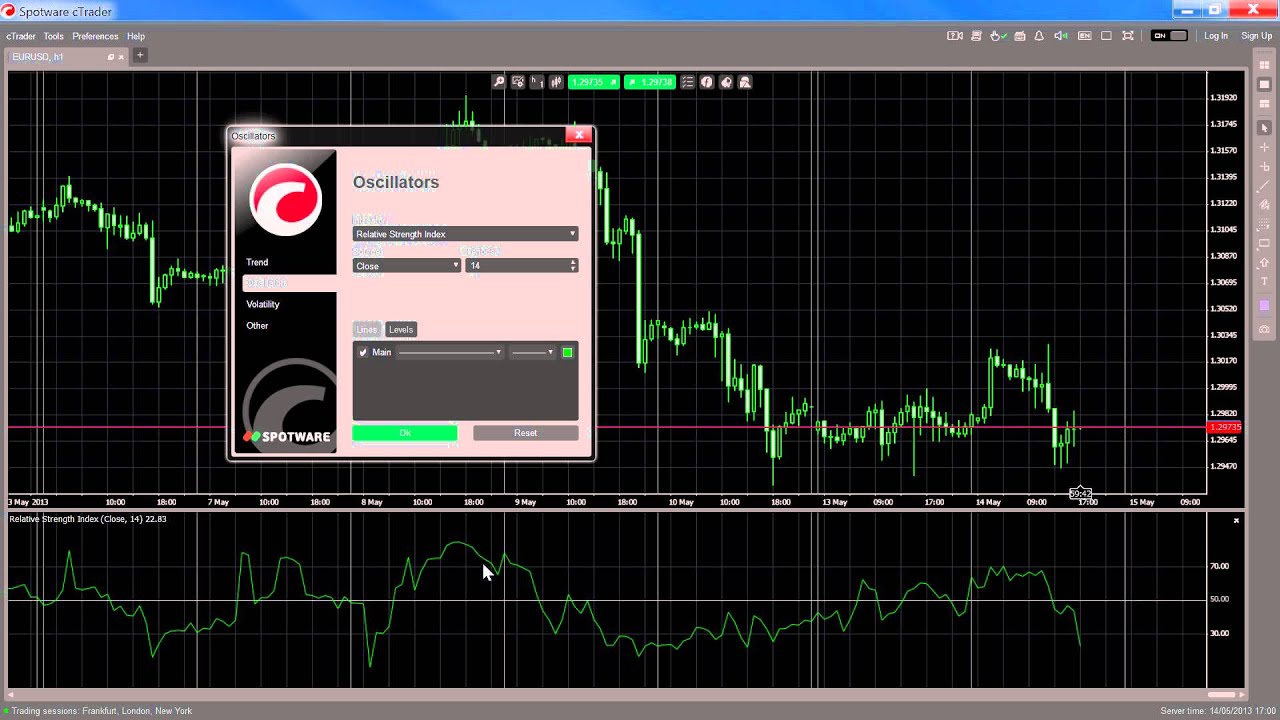Open the Help menu
The image size is (1280, 720).
pos(136,36)
